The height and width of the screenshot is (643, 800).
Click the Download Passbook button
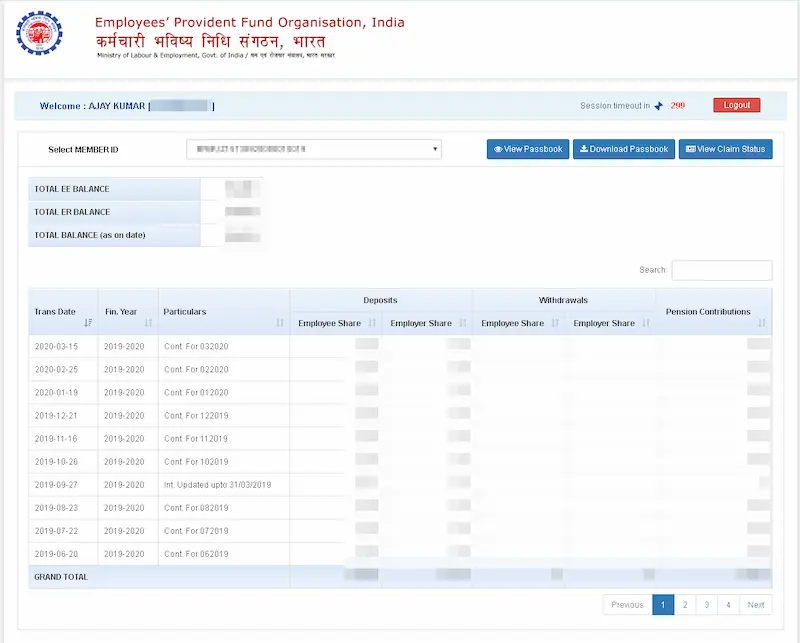623,149
